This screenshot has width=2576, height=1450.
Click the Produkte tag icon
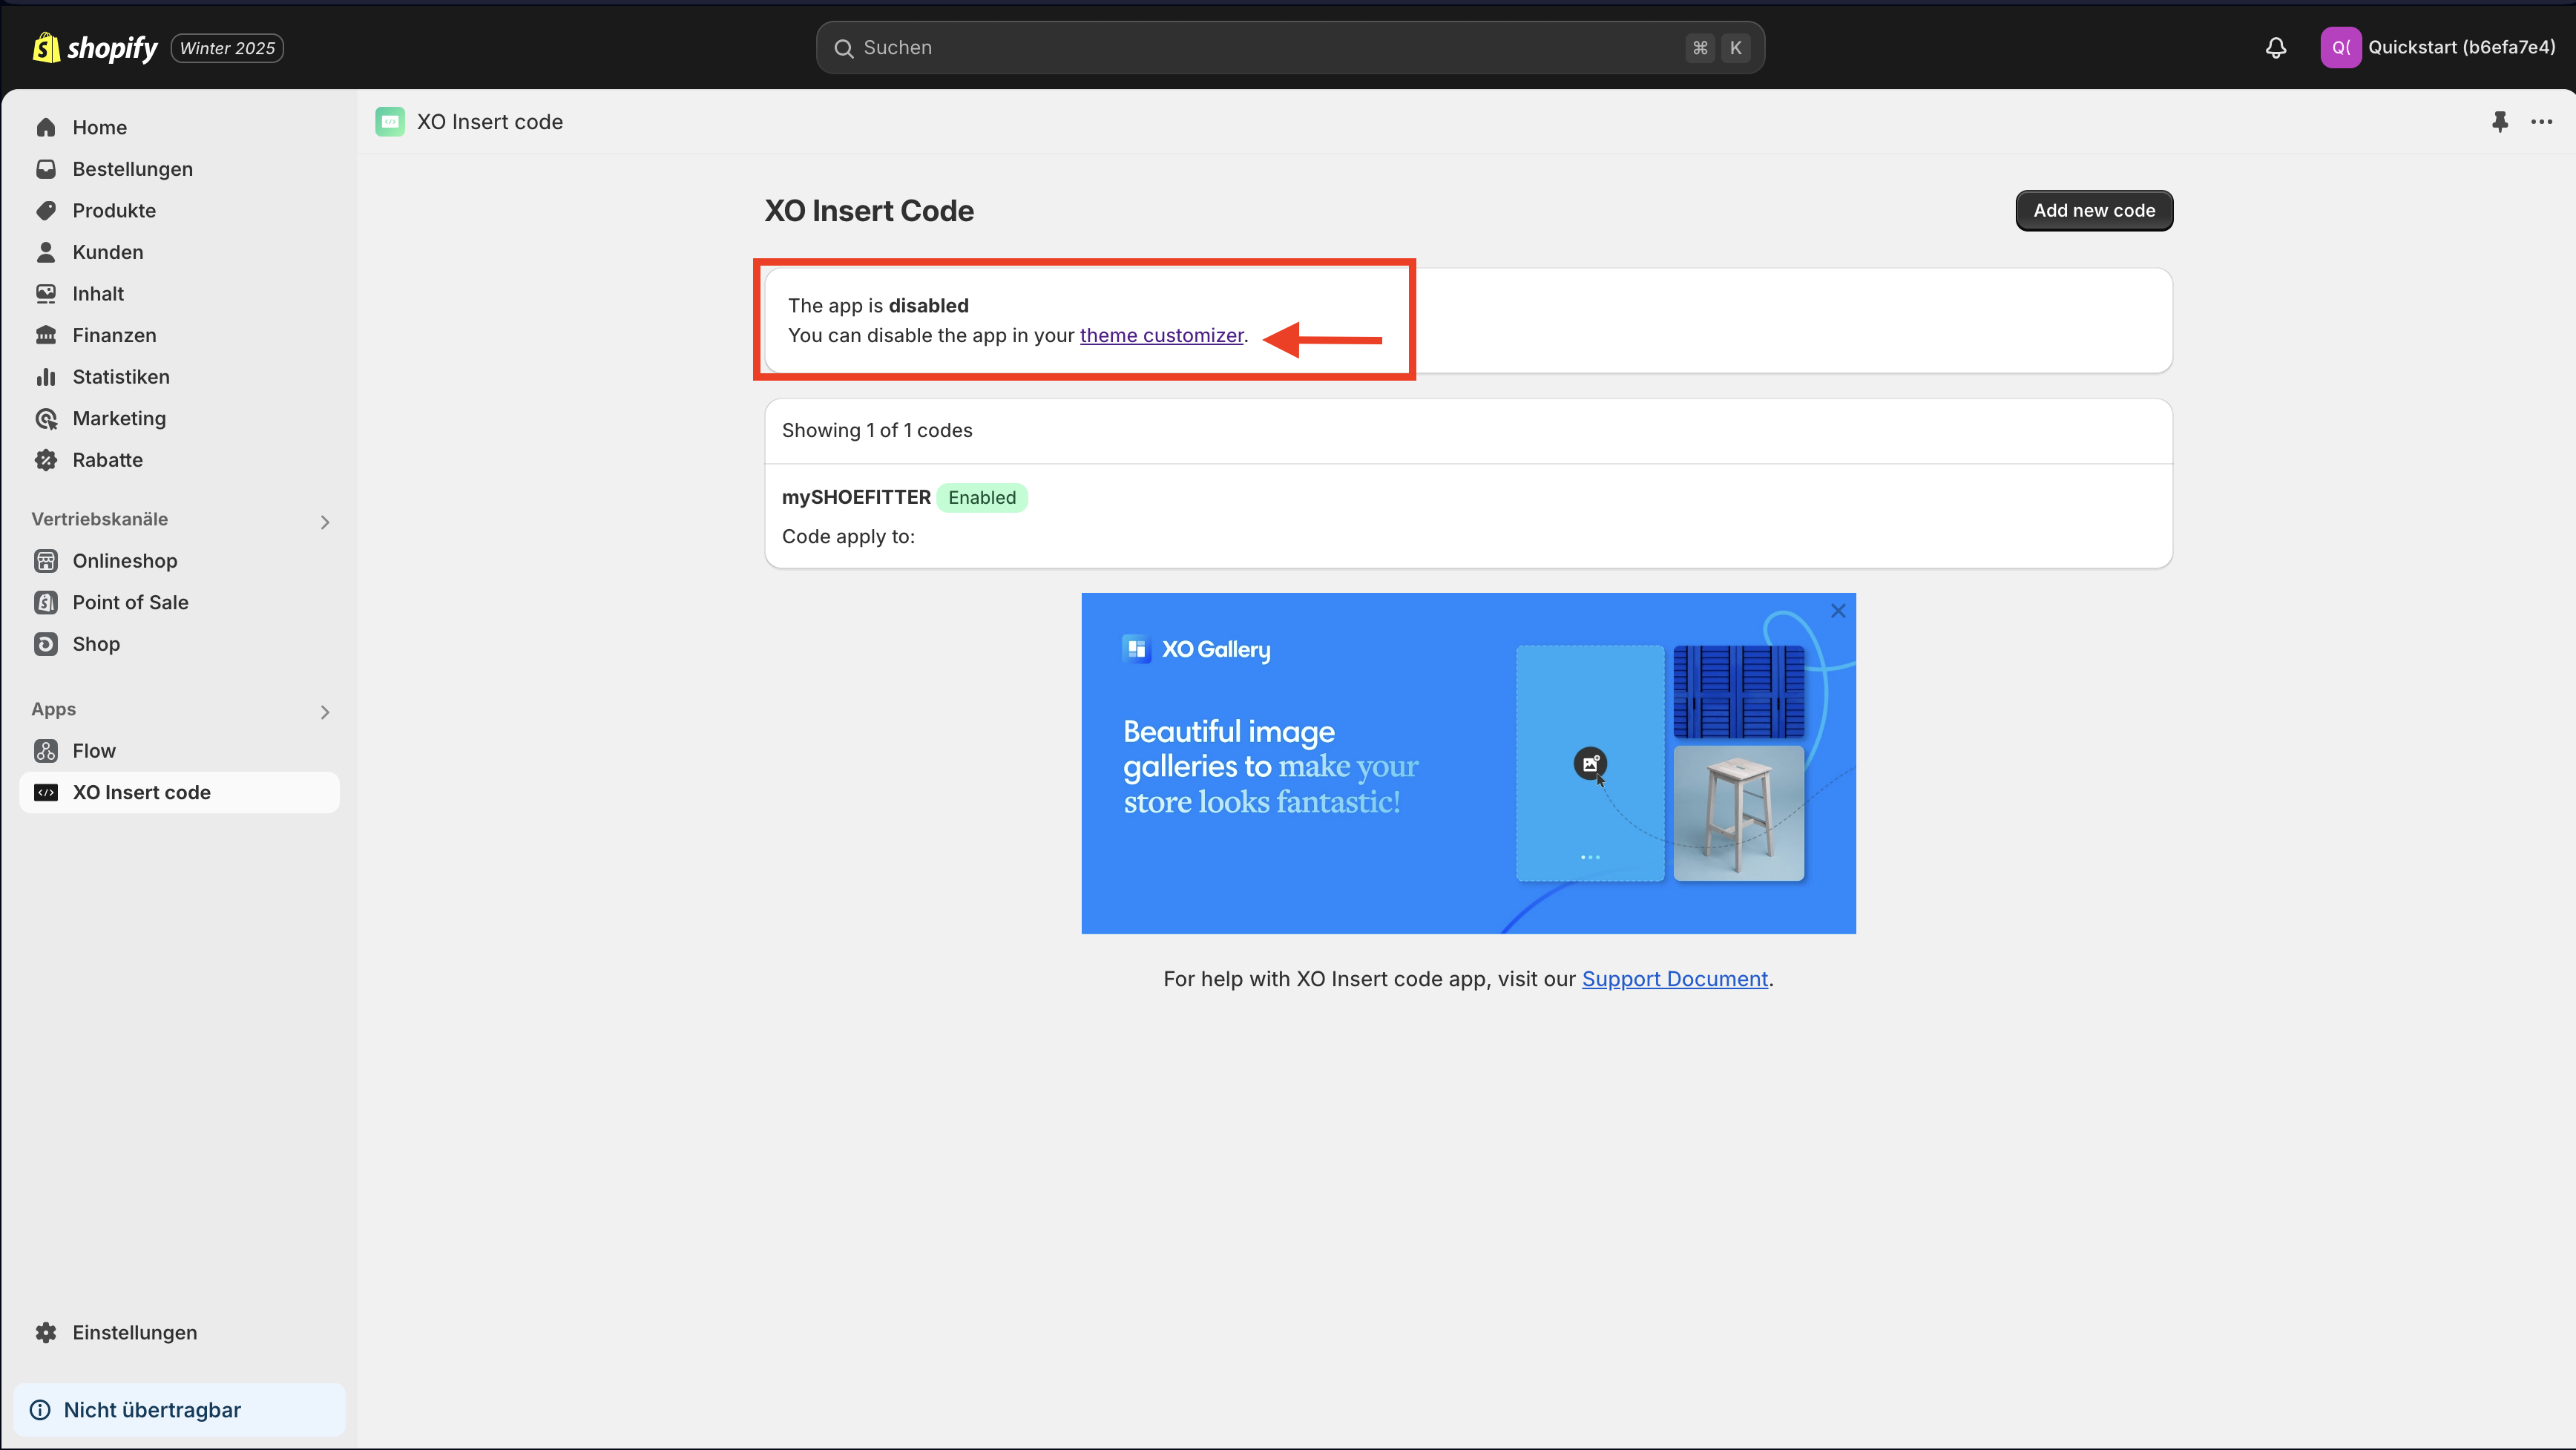(46, 210)
